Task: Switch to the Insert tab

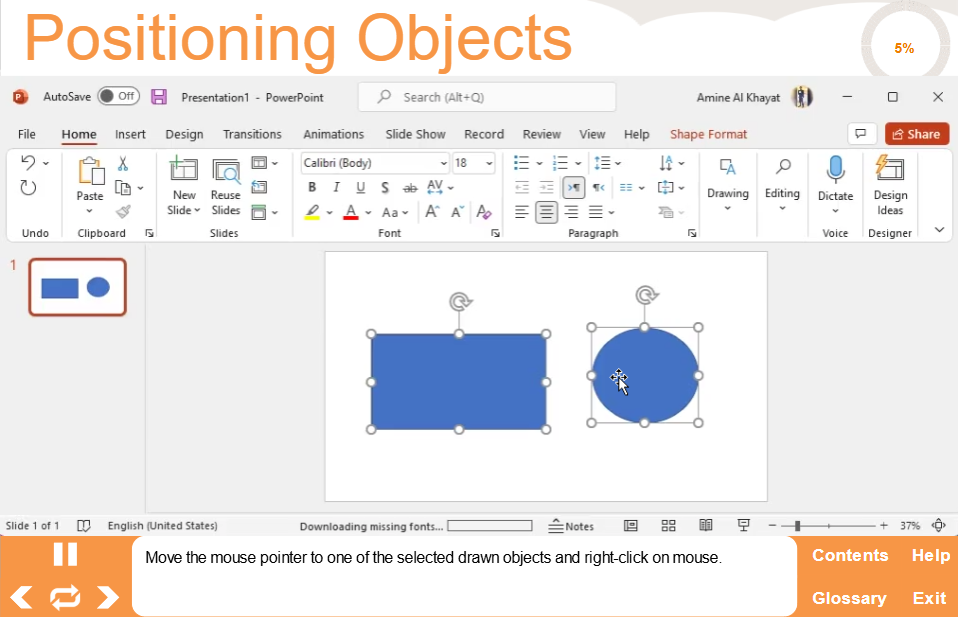Action: click(x=130, y=134)
